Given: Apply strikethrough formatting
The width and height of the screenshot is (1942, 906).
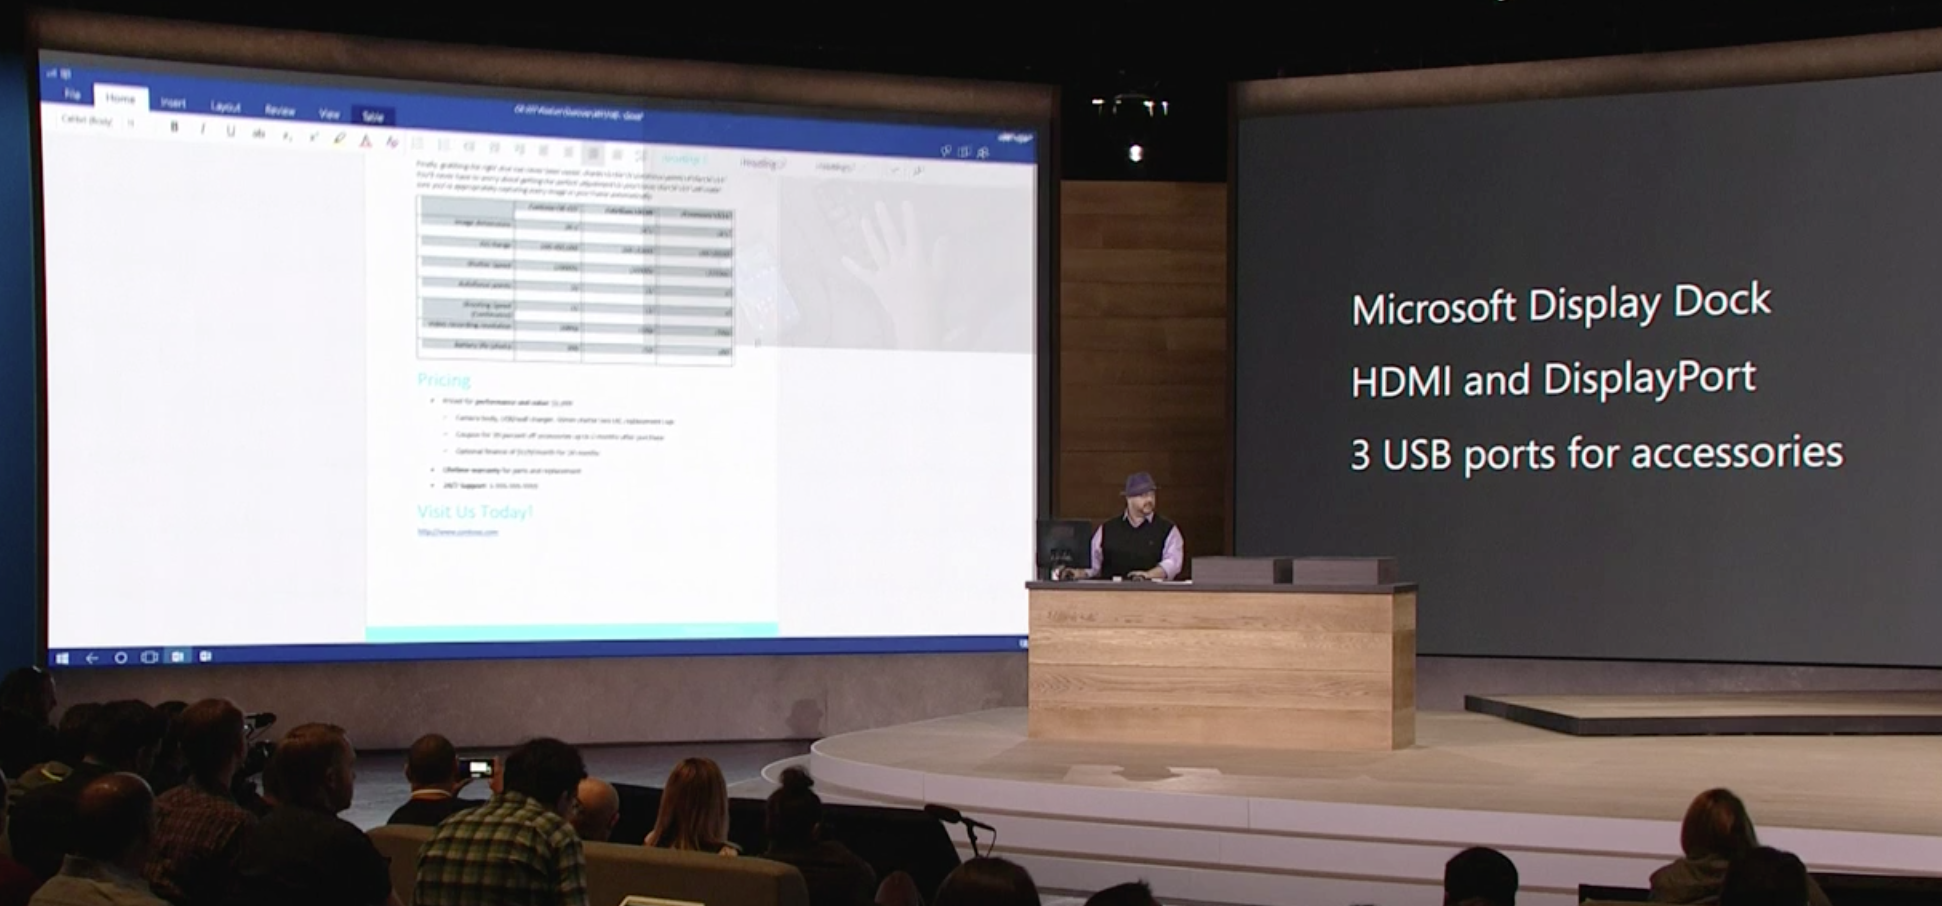Looking at the screenshot, I should (259, 133).
